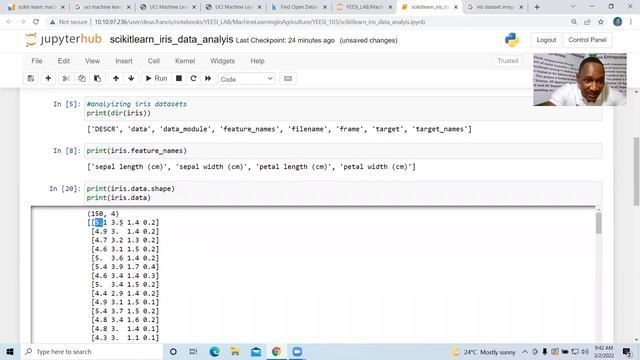Open the File menu
The width and height of the screenshot is (640, 360).
pyautogui.click(x=37, y=61)
